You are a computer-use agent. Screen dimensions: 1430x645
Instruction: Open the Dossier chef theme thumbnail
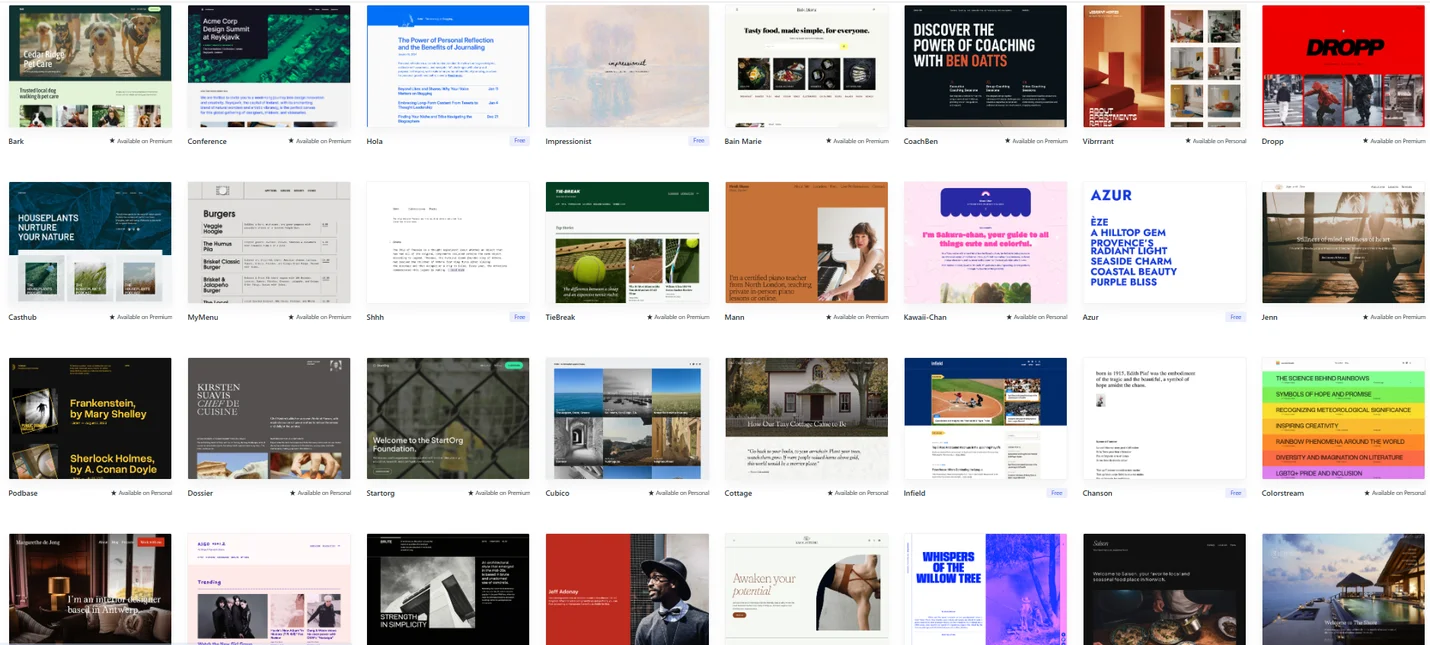pyautogui.click(x=269, y=419)
